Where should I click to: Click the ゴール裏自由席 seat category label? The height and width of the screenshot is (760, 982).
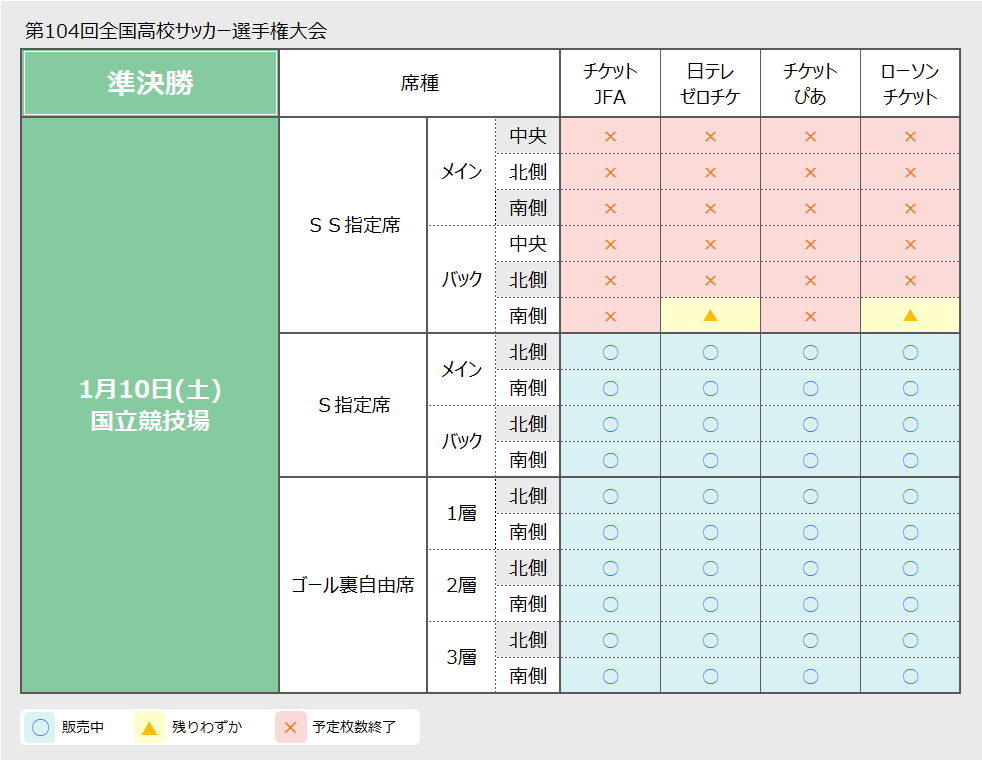point(353,585)
